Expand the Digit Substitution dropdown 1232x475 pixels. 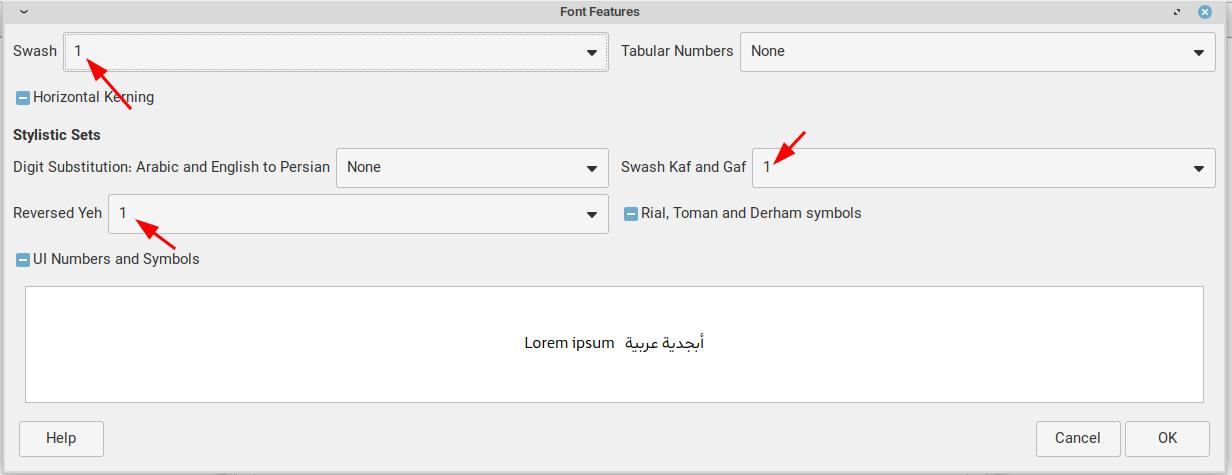472,168
